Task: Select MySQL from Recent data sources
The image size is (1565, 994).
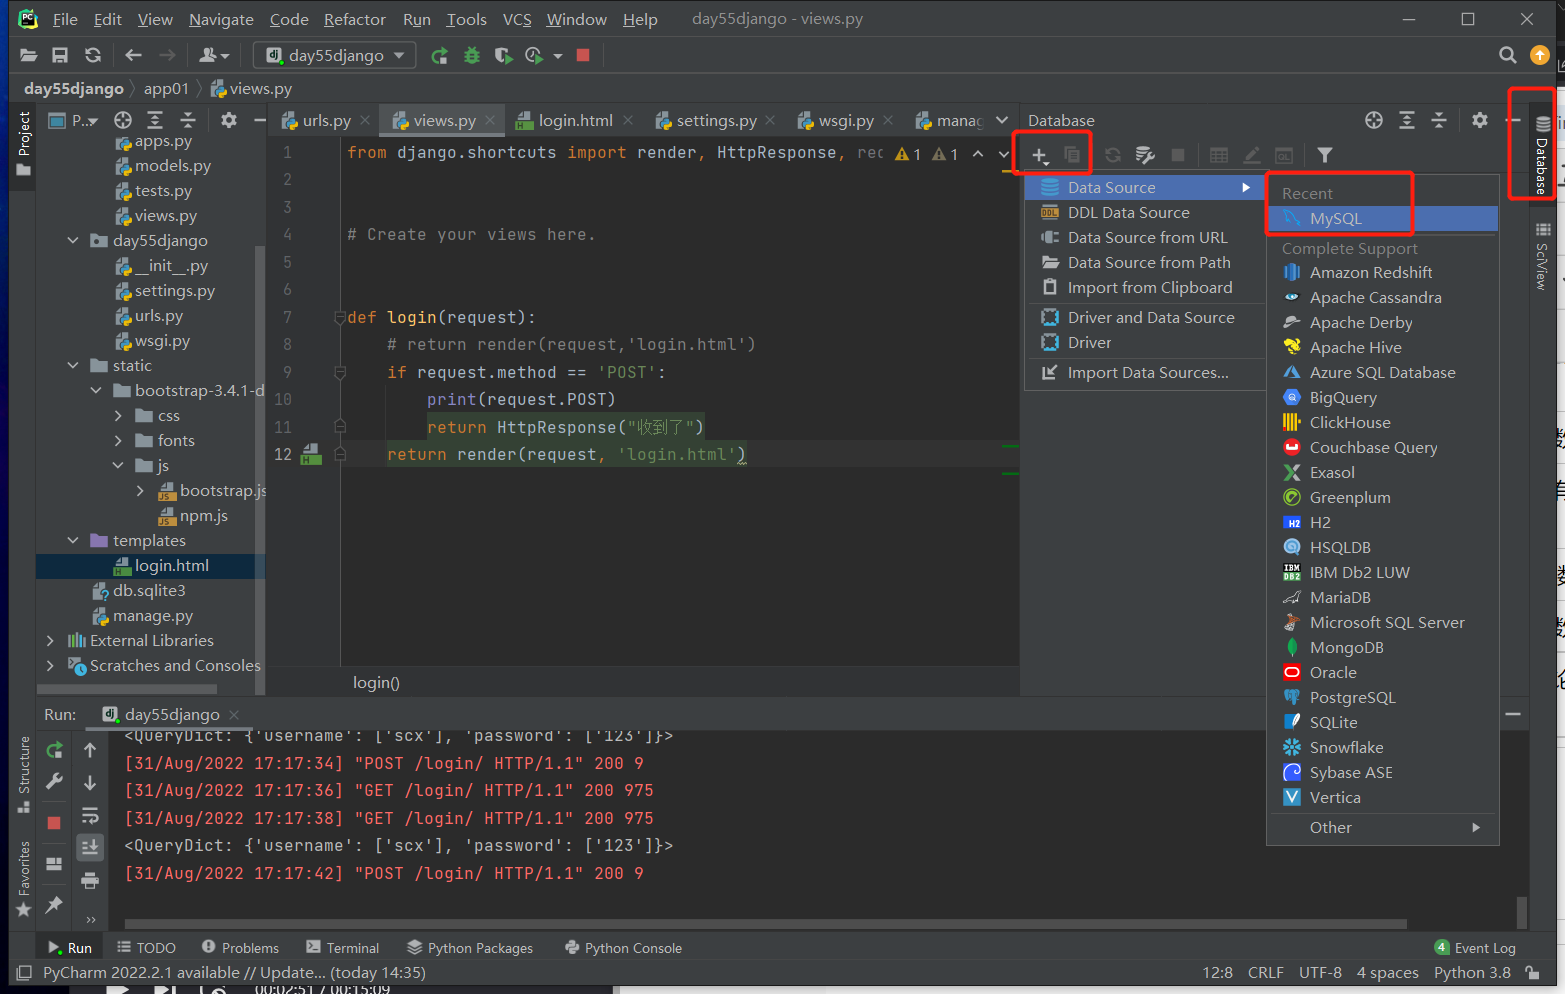Action: point(1335,219)
